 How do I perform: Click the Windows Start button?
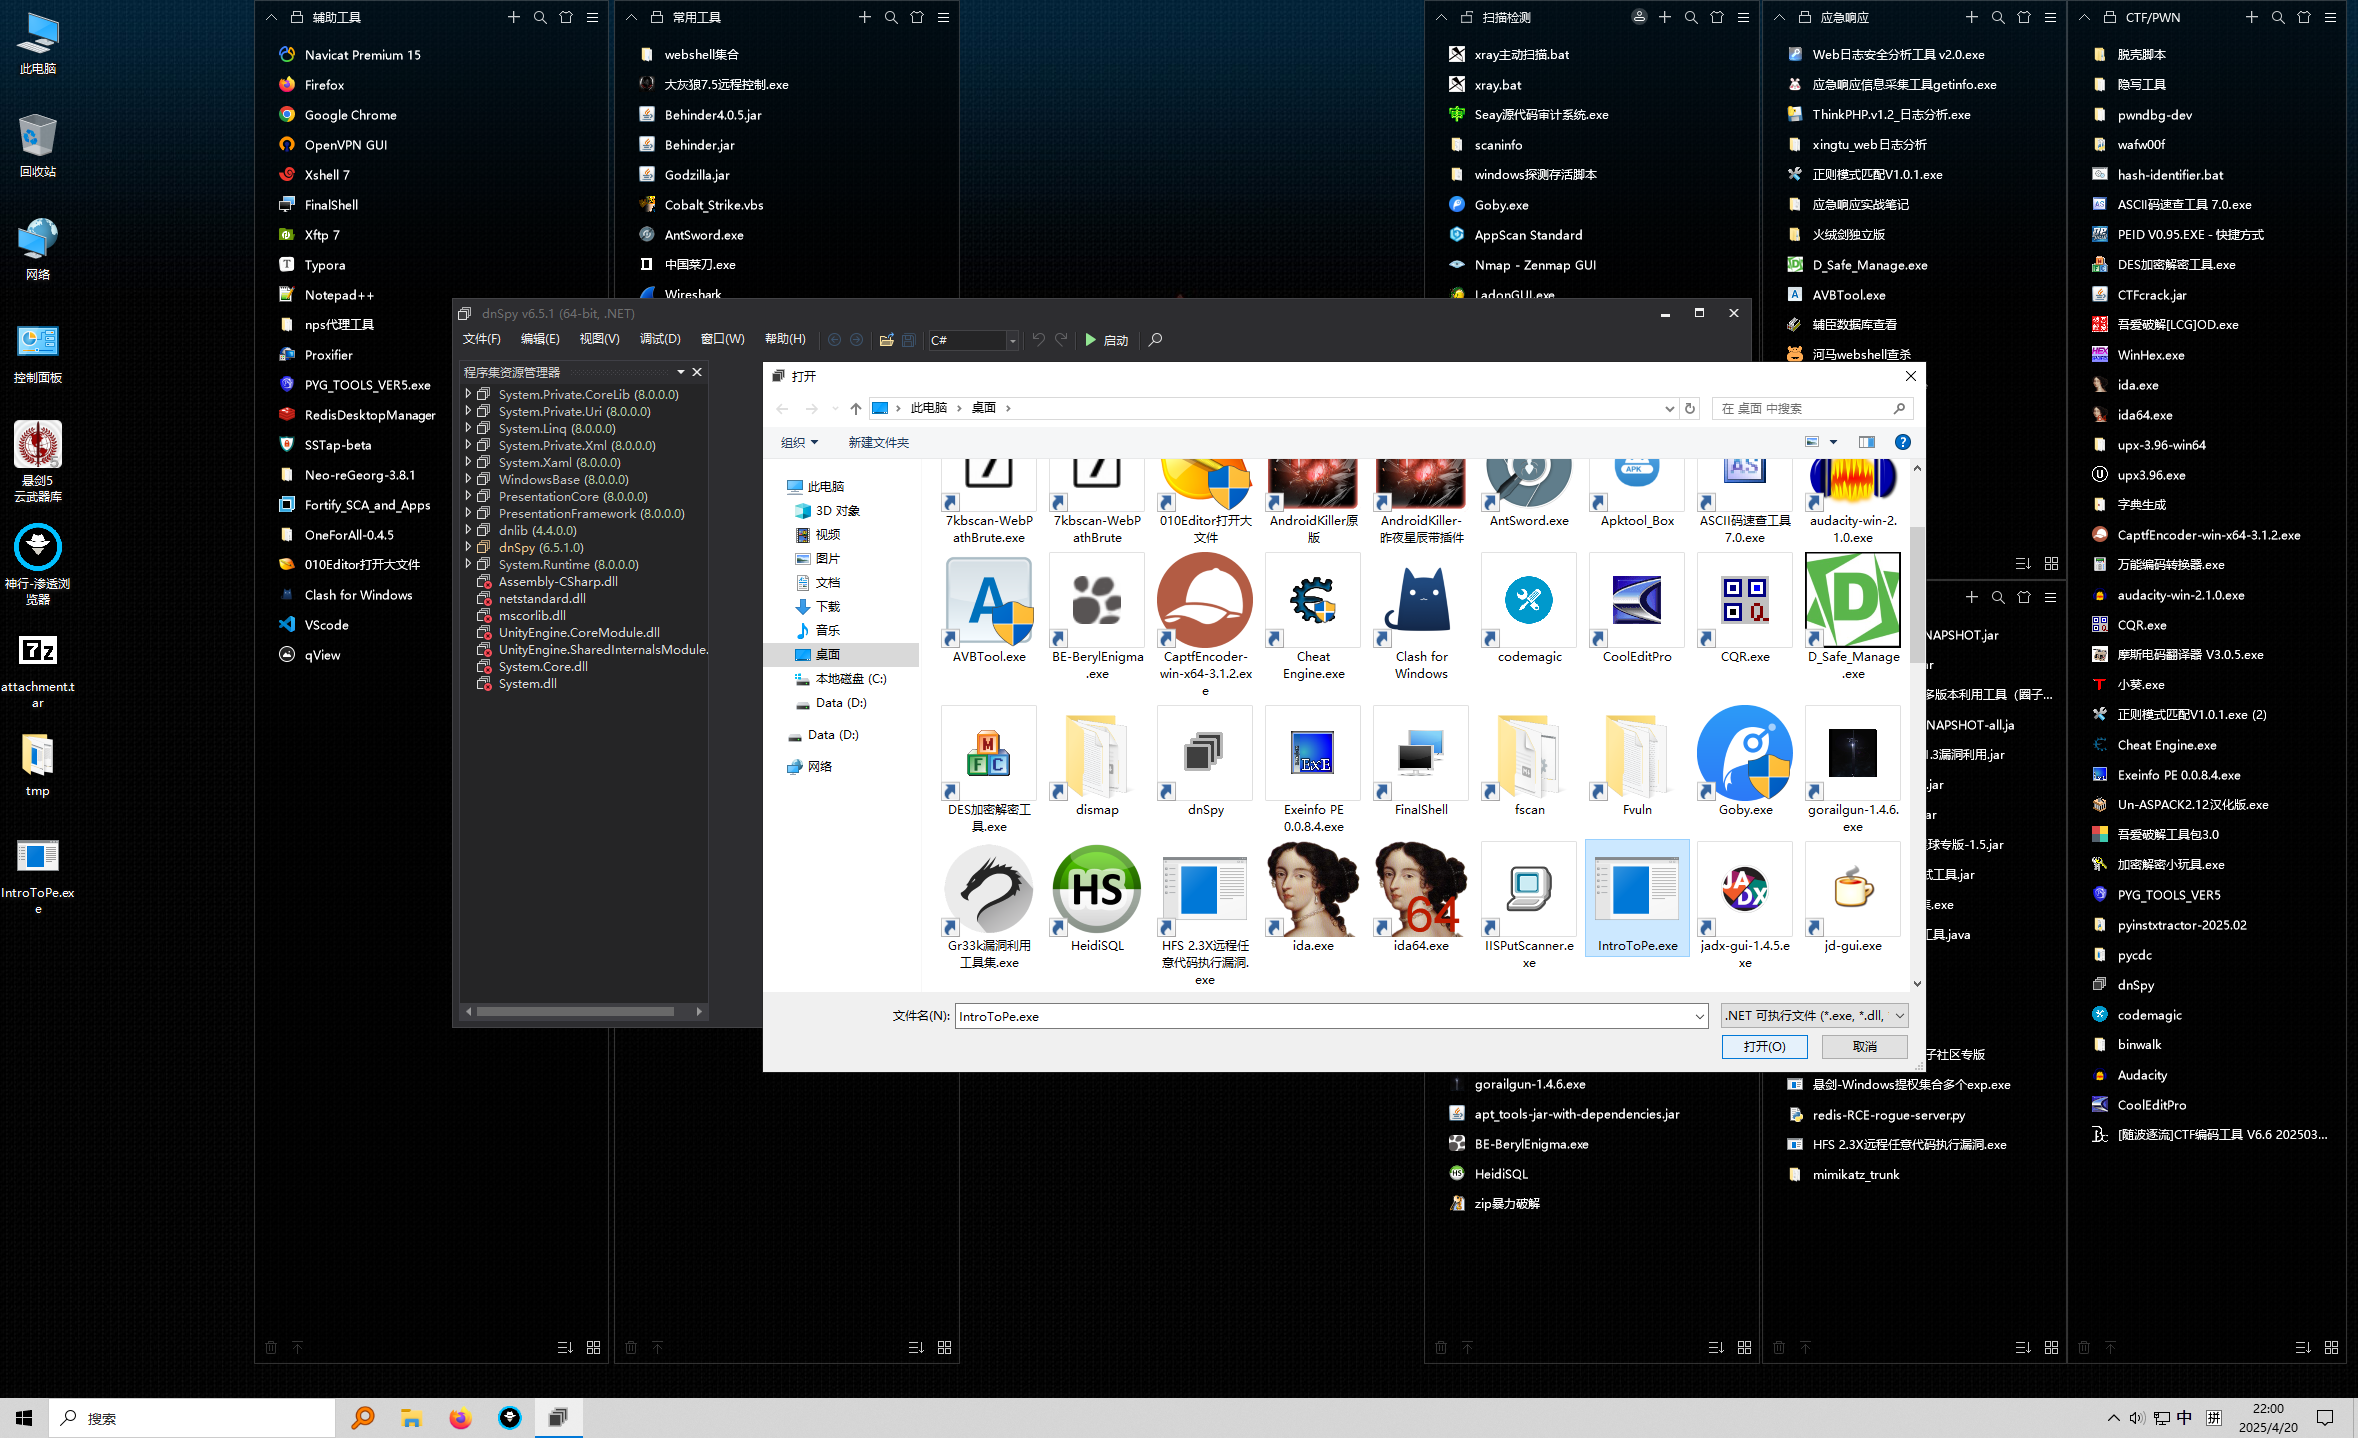tap(24, 1417)
